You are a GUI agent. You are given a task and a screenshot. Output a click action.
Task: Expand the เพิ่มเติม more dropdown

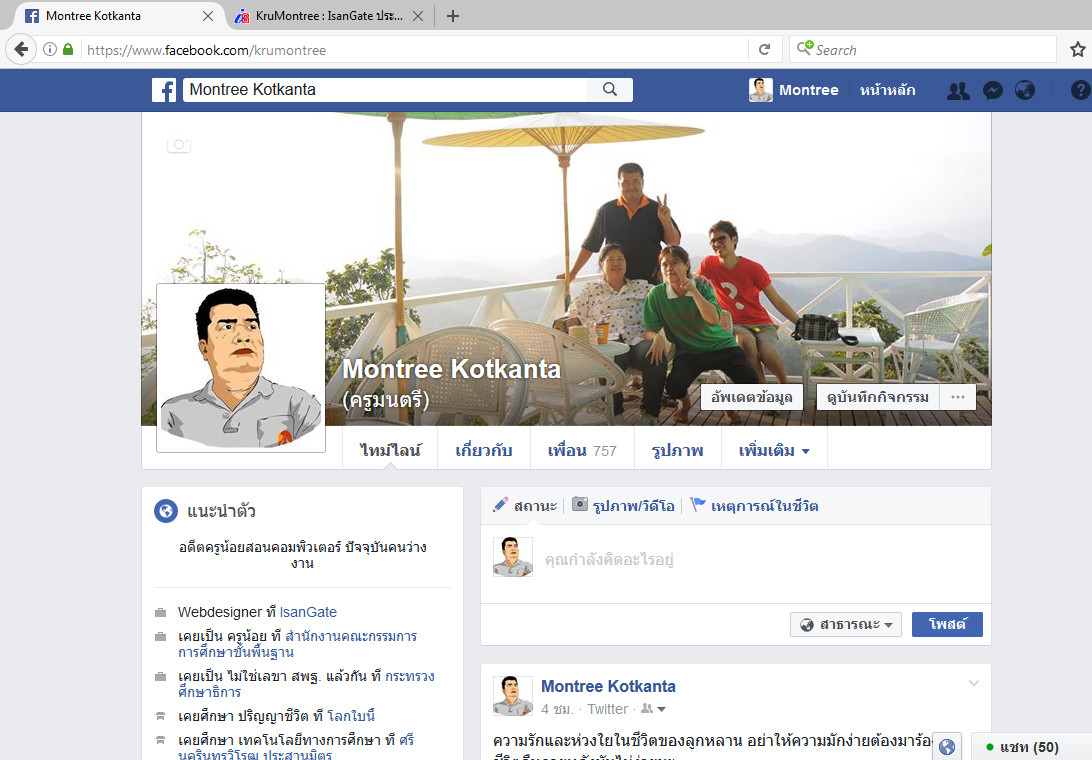click(774, 451)
